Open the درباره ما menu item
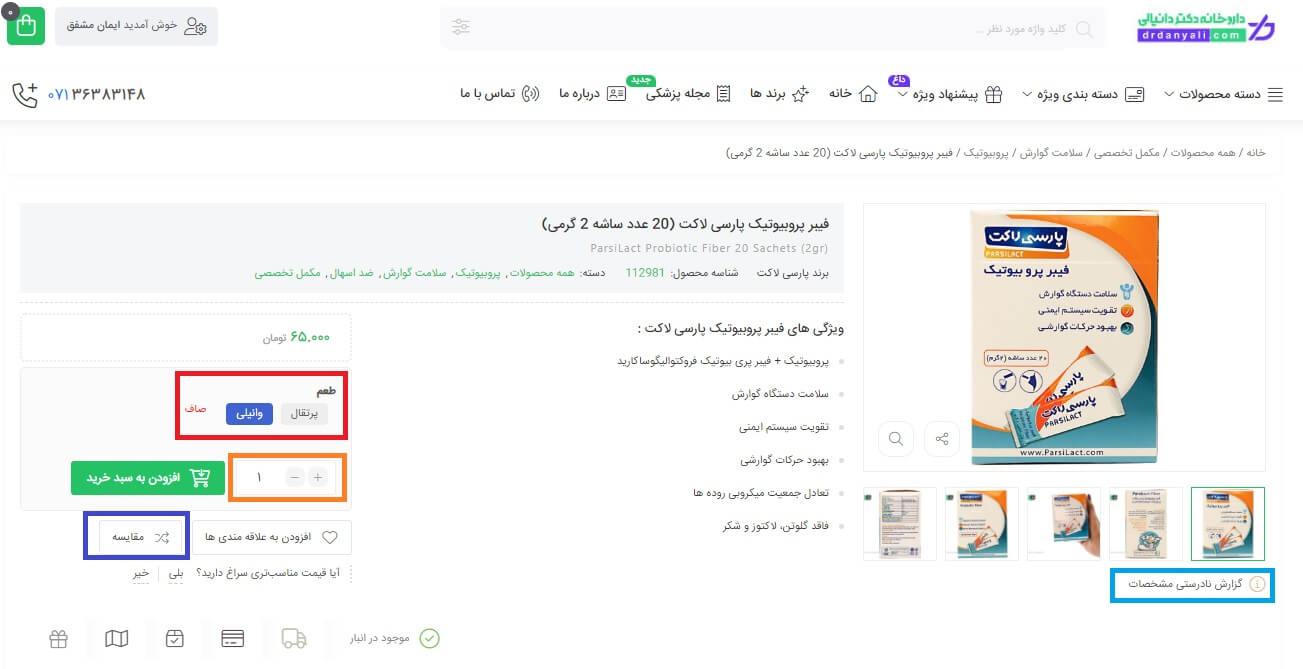The height and width of the screenshot is (669, 1303). 592,94
